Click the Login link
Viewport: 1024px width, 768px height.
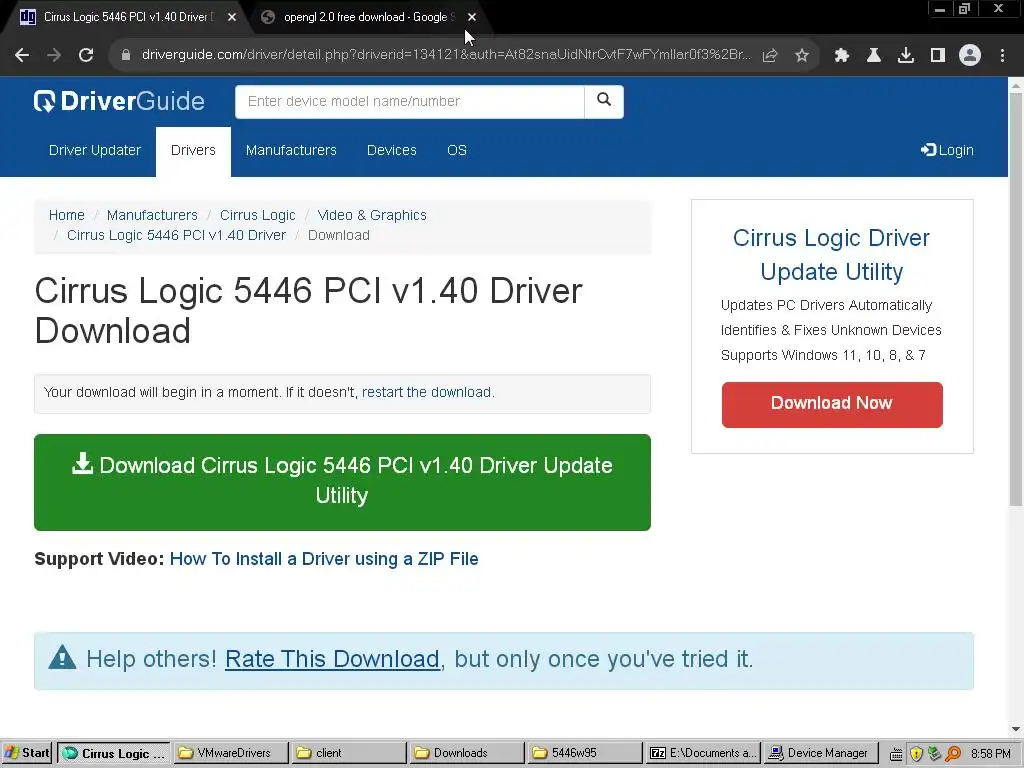coord(947,150)
